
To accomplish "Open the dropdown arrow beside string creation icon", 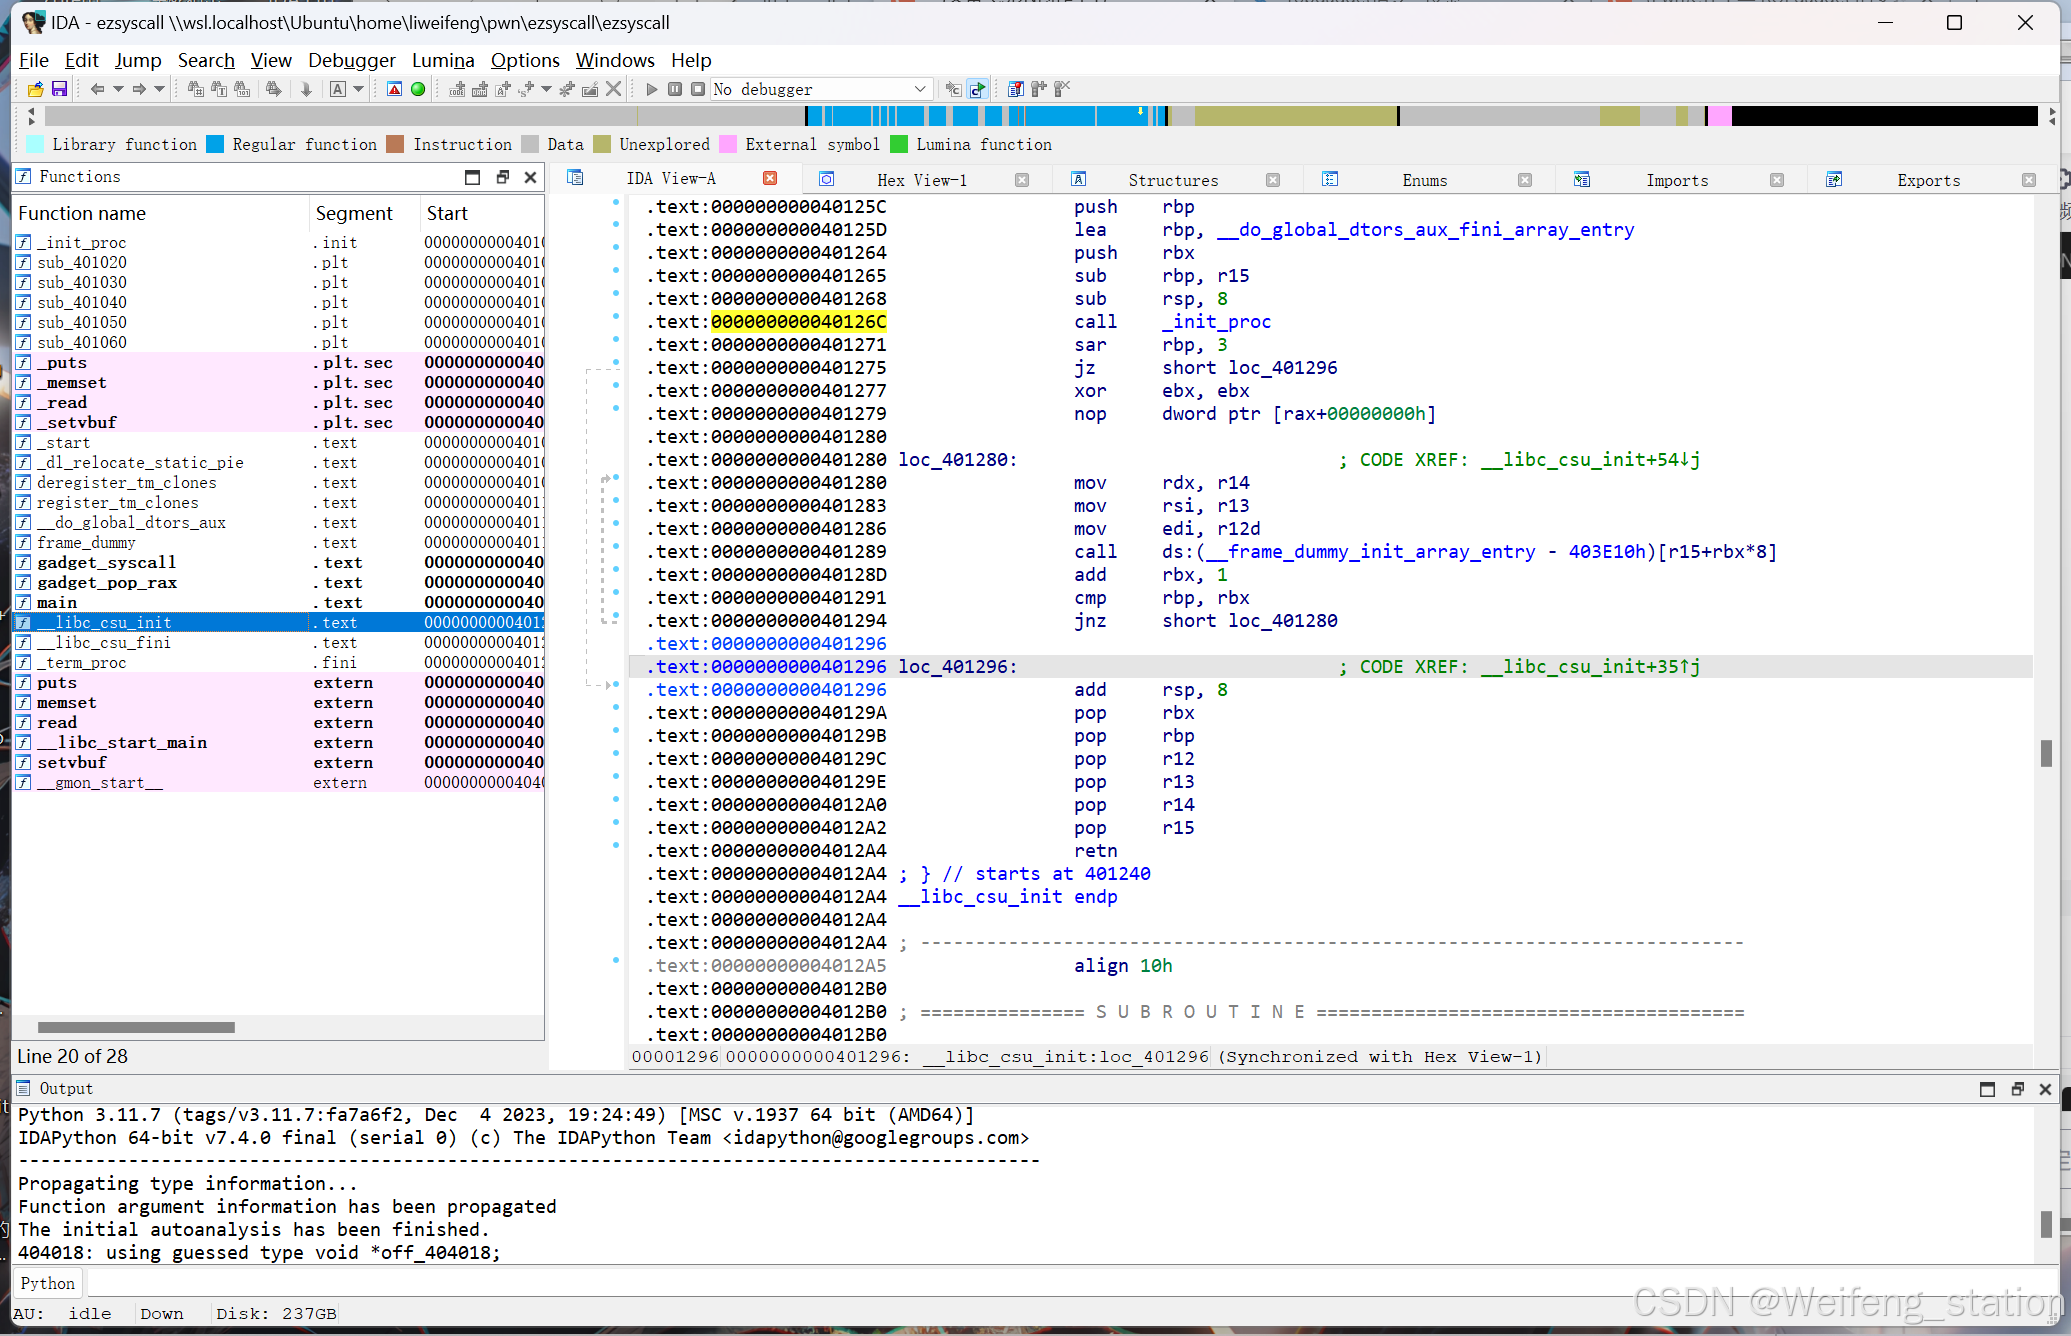I will 359,89.
